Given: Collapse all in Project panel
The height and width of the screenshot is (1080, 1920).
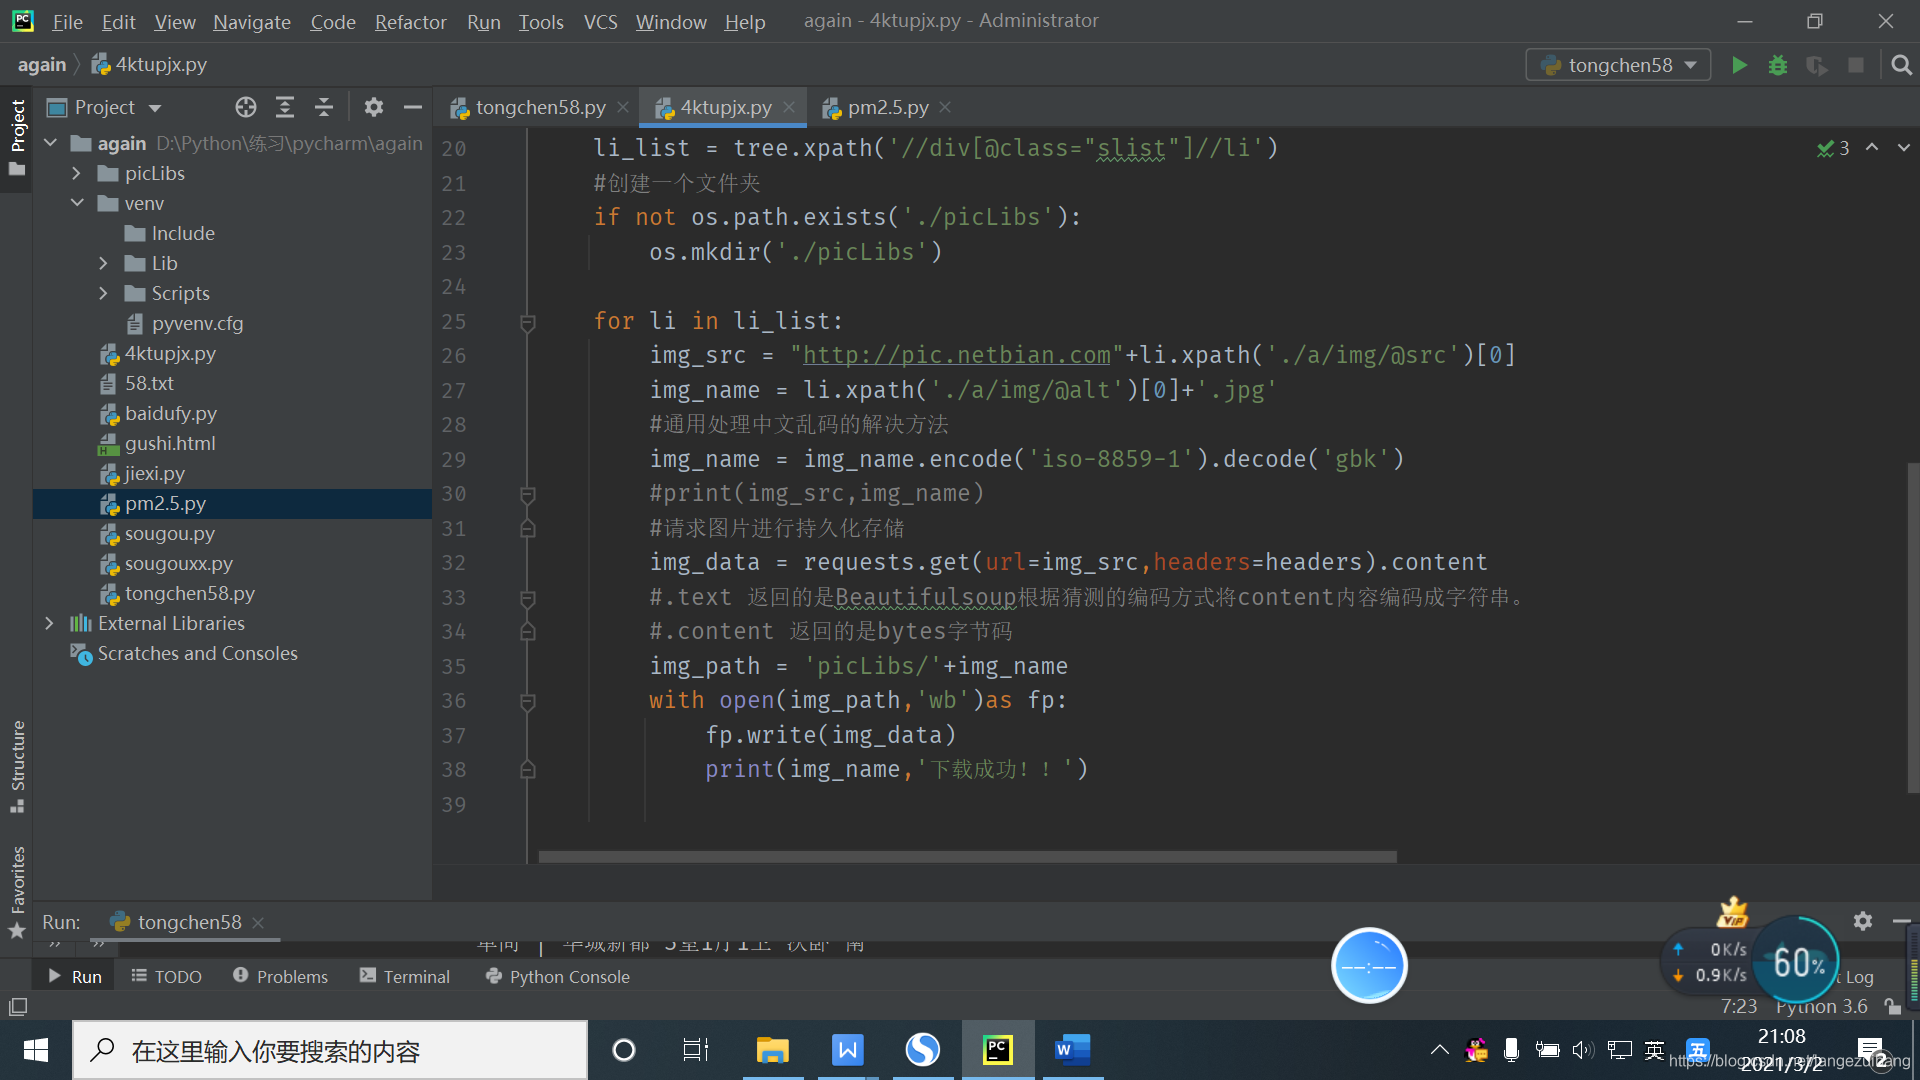Looking at the screenshot, I should 323,107.
